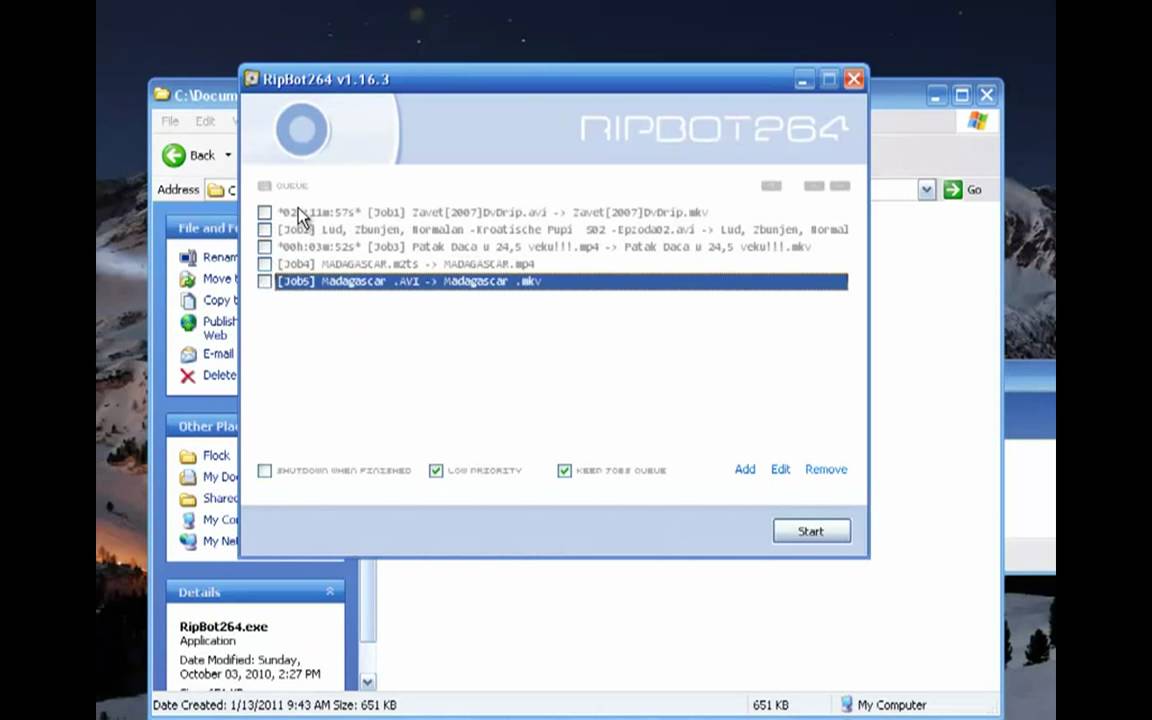The height and width of the screenshot is (720, 1152).
Task: Click the My Documents icon in Other Places
Action: tap(188, 478)
